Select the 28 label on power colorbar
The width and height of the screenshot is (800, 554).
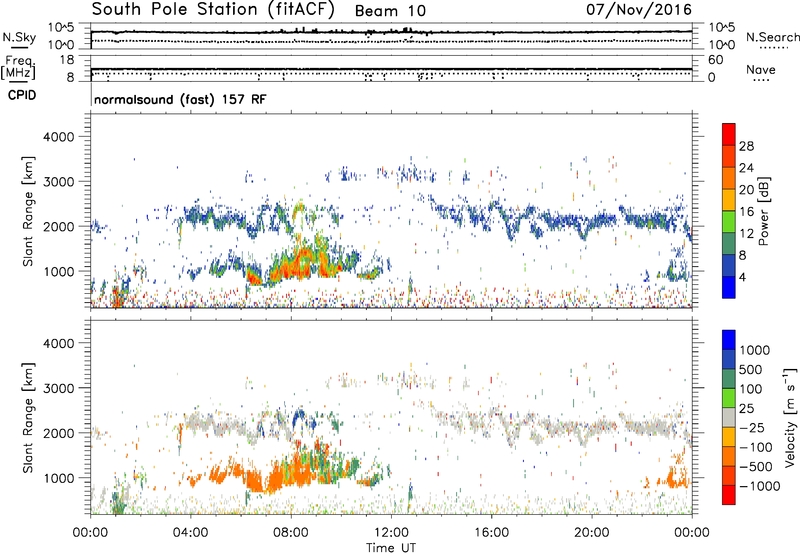click(x=746, y=146)
